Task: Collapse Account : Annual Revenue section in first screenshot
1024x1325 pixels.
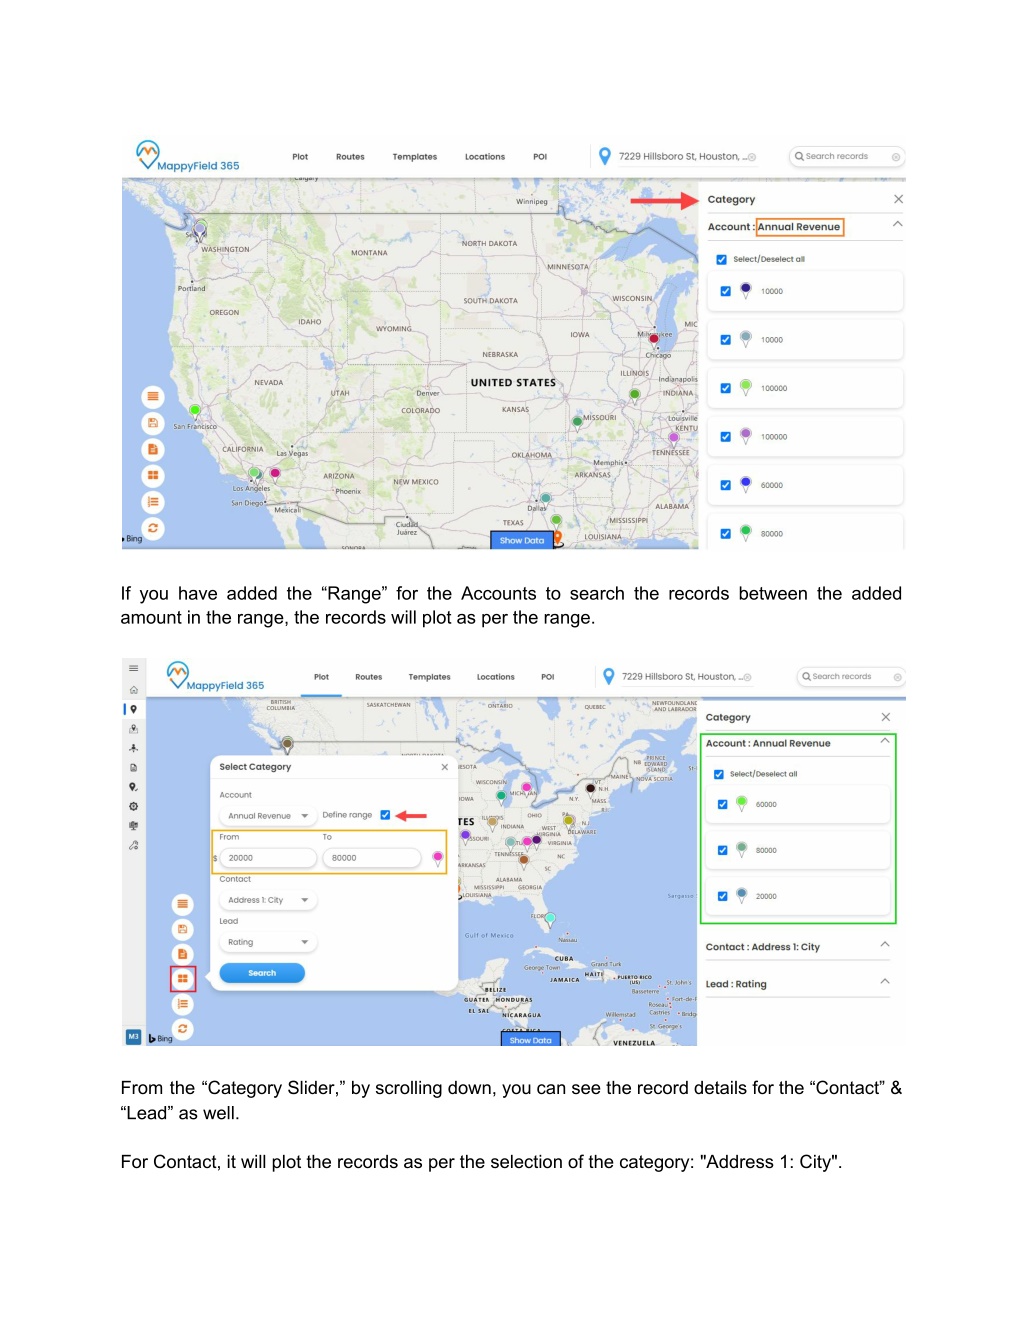Action: tap(898, 225)
